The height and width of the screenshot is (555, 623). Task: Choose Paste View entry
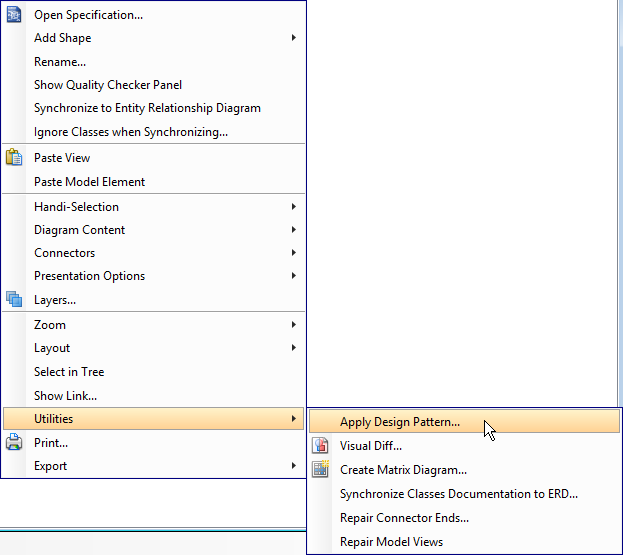click(x=153, y=158)
